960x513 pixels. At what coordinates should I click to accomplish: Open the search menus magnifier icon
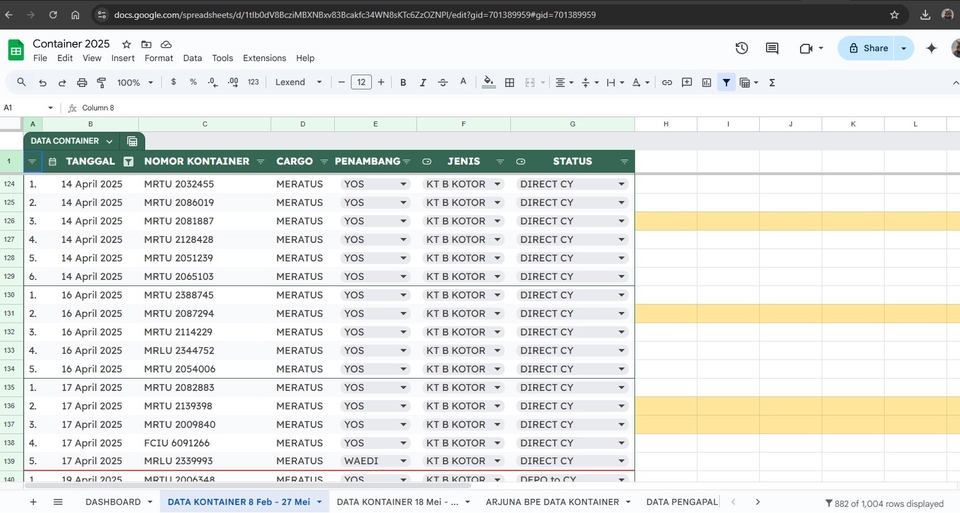21,82
